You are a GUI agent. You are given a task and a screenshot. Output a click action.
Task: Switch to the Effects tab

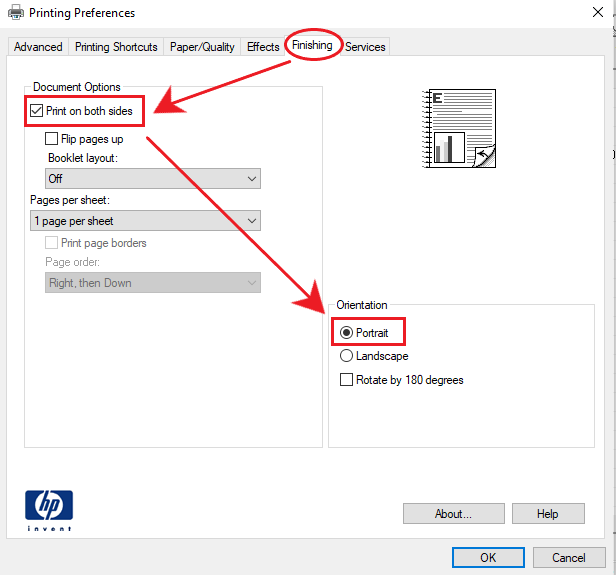(x=263, y=47)
